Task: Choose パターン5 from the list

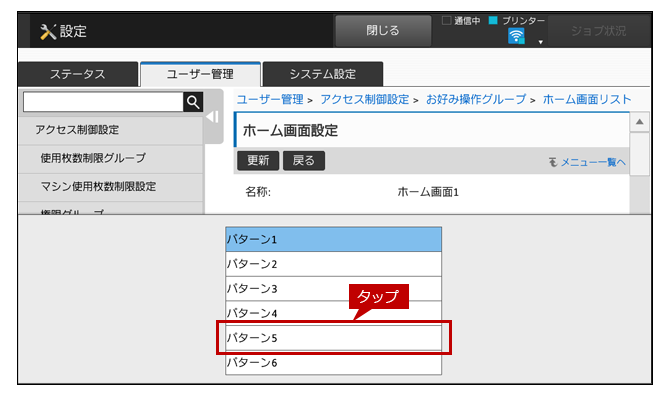Action: pos(333,338)
